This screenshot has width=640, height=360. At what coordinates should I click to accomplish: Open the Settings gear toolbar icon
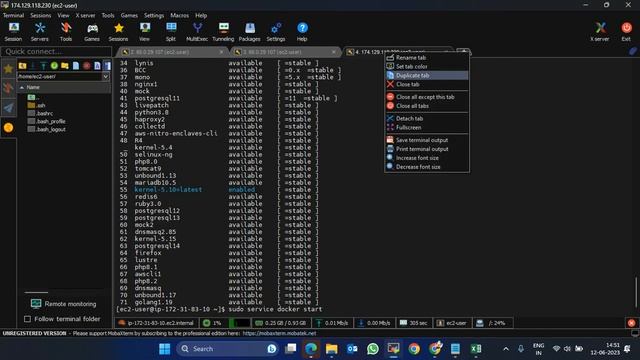tap(276, 32)
